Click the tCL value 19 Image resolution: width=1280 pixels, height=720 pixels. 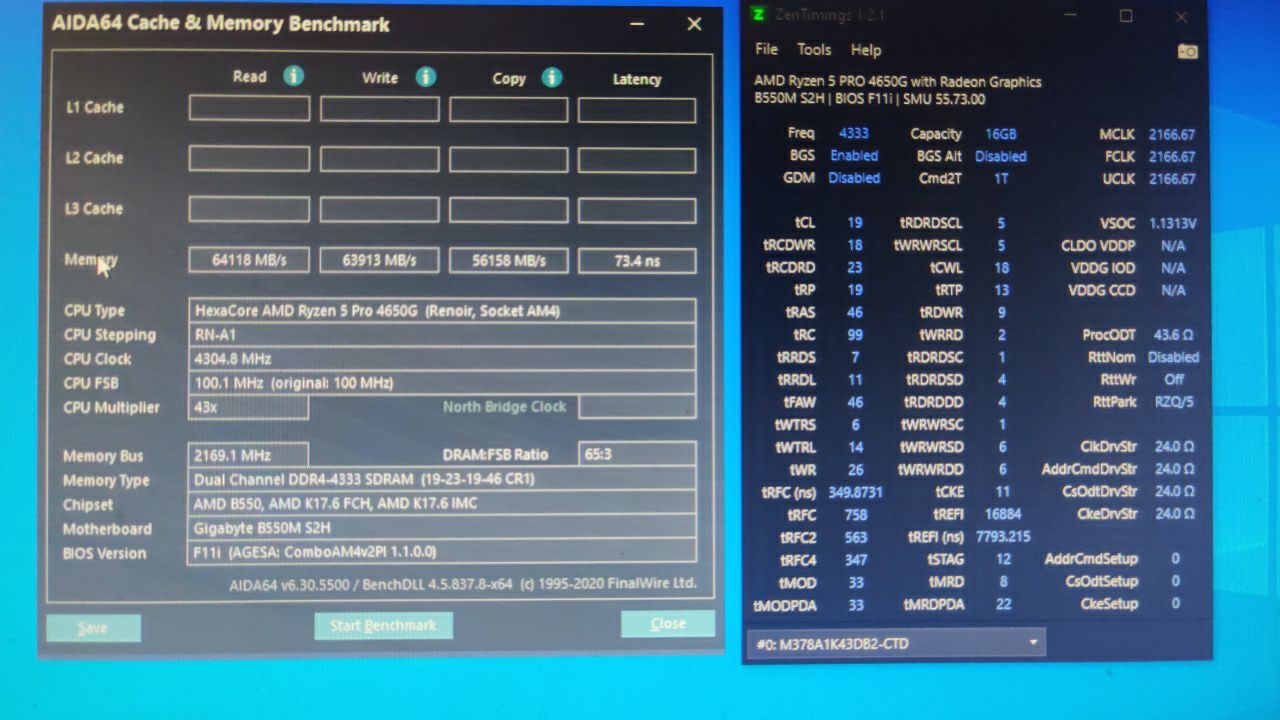click(855, 223)
